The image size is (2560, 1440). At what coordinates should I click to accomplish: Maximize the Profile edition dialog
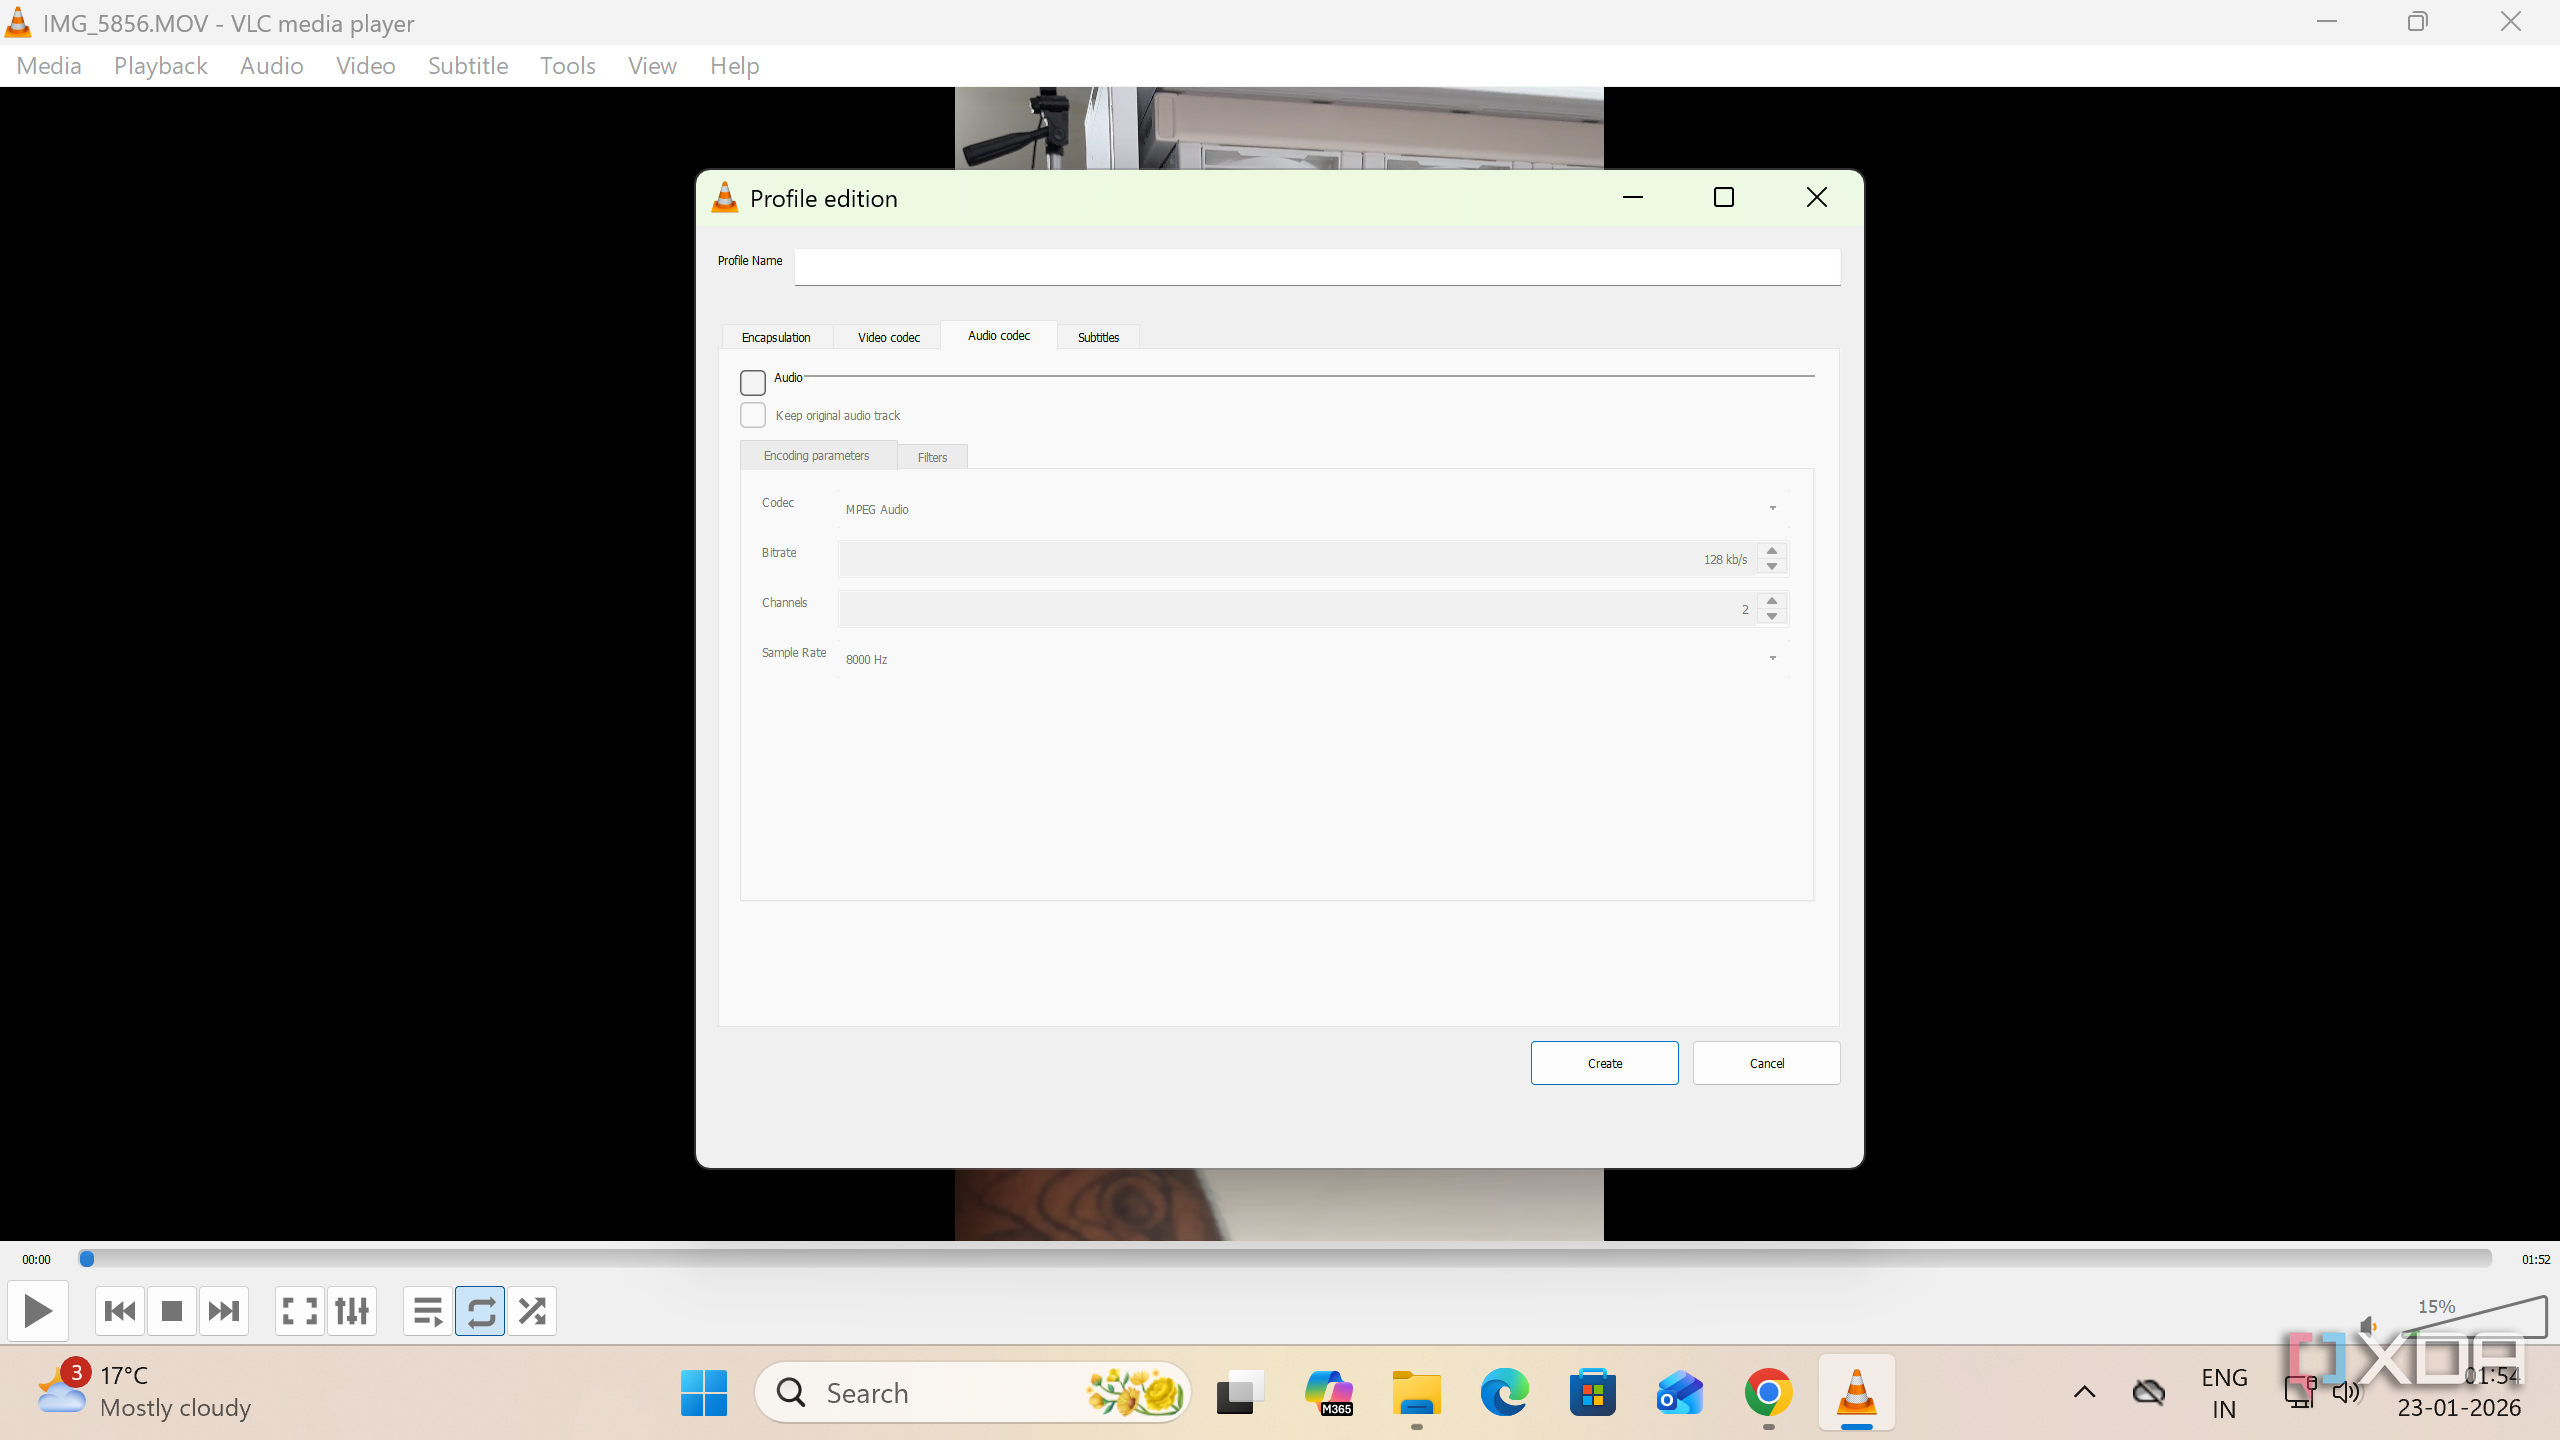pos(1724,198)
